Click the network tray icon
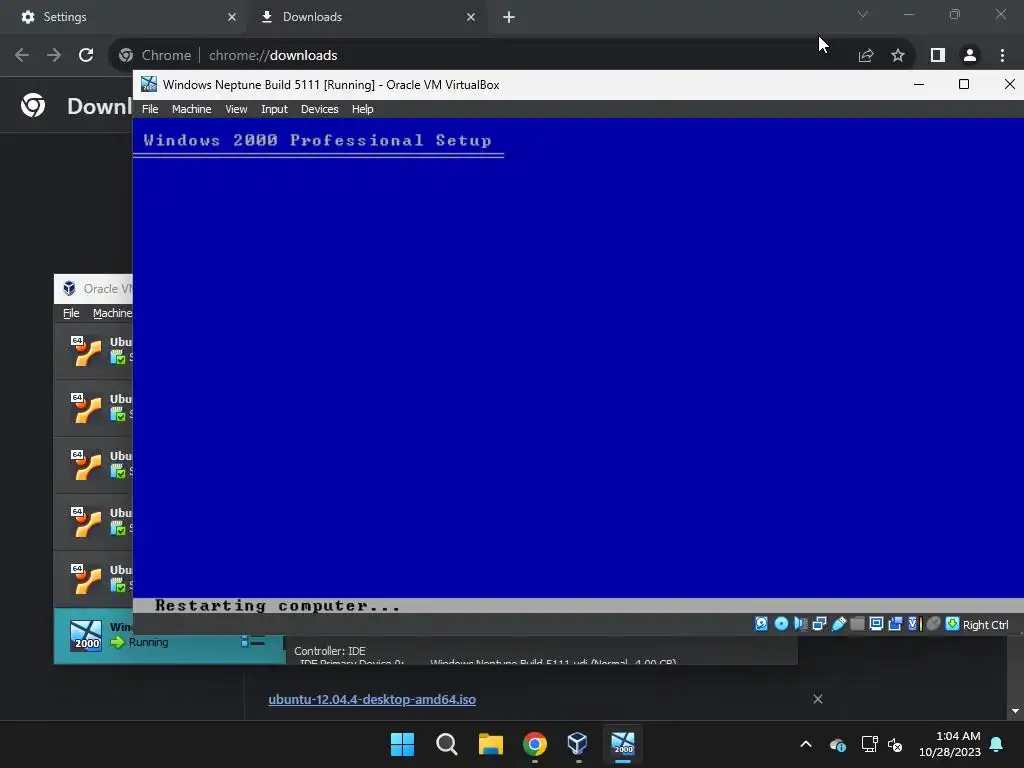The image size is (1024, 768). [869, 744]
